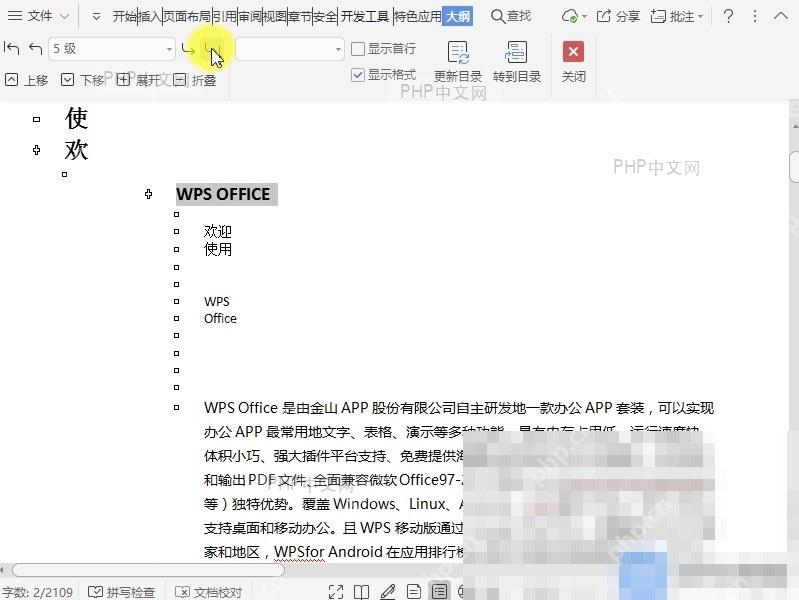Demote to body text icon

coord(212,49)
